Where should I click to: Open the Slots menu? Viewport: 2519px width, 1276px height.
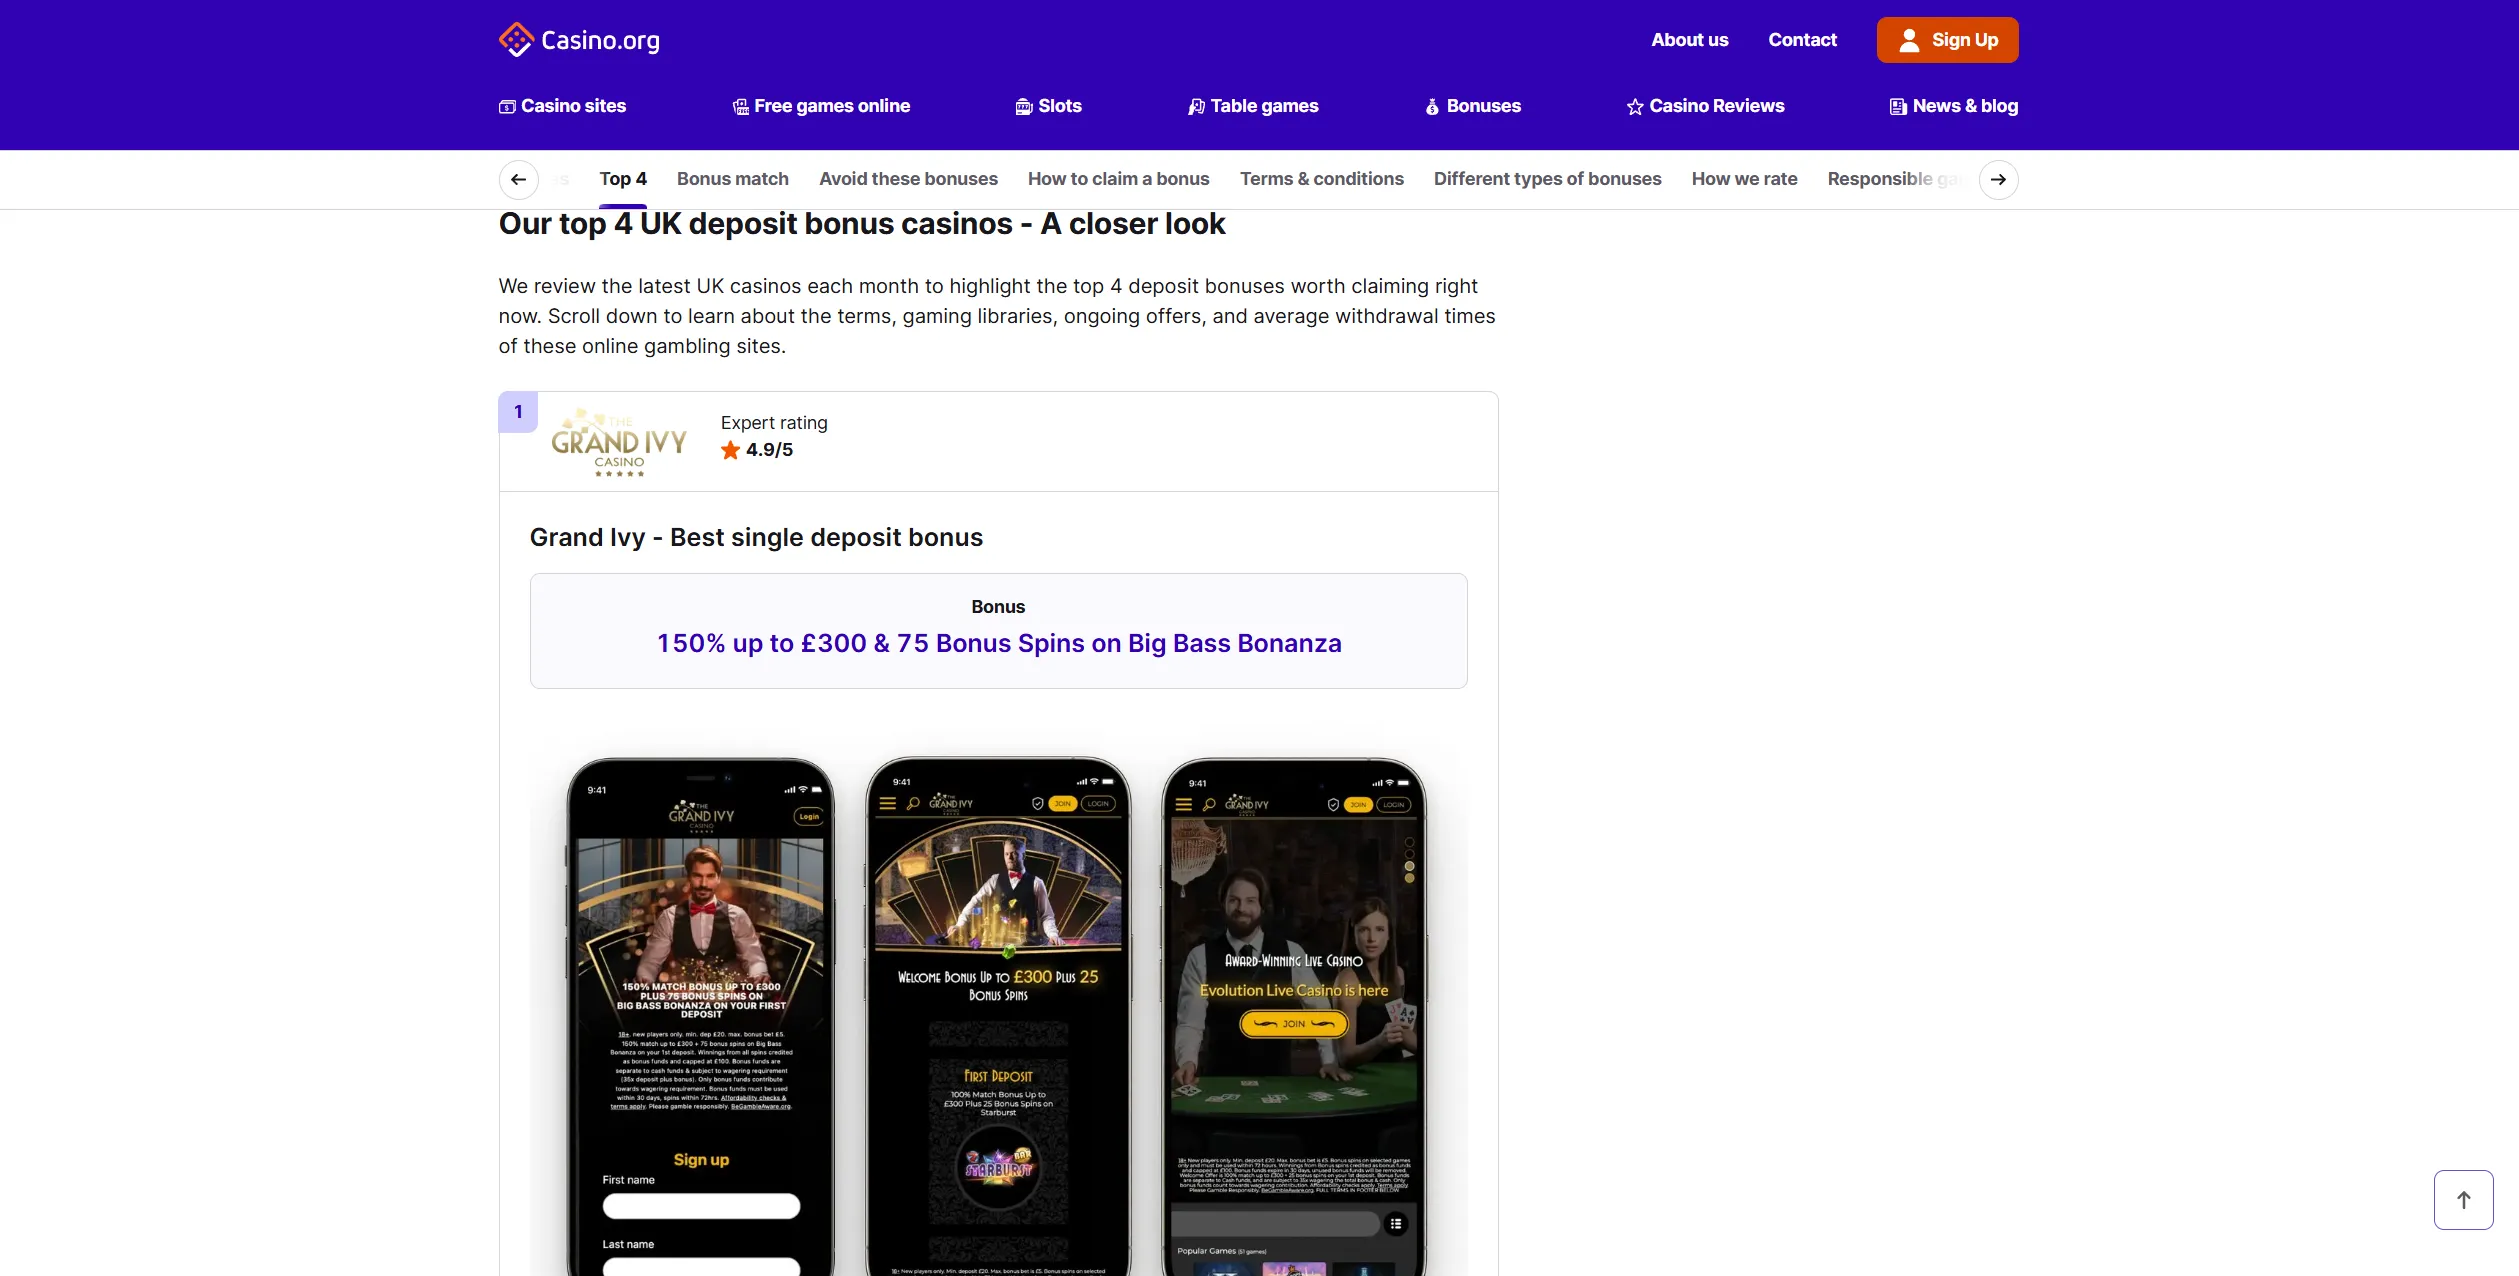click(x=1048, y=106)
